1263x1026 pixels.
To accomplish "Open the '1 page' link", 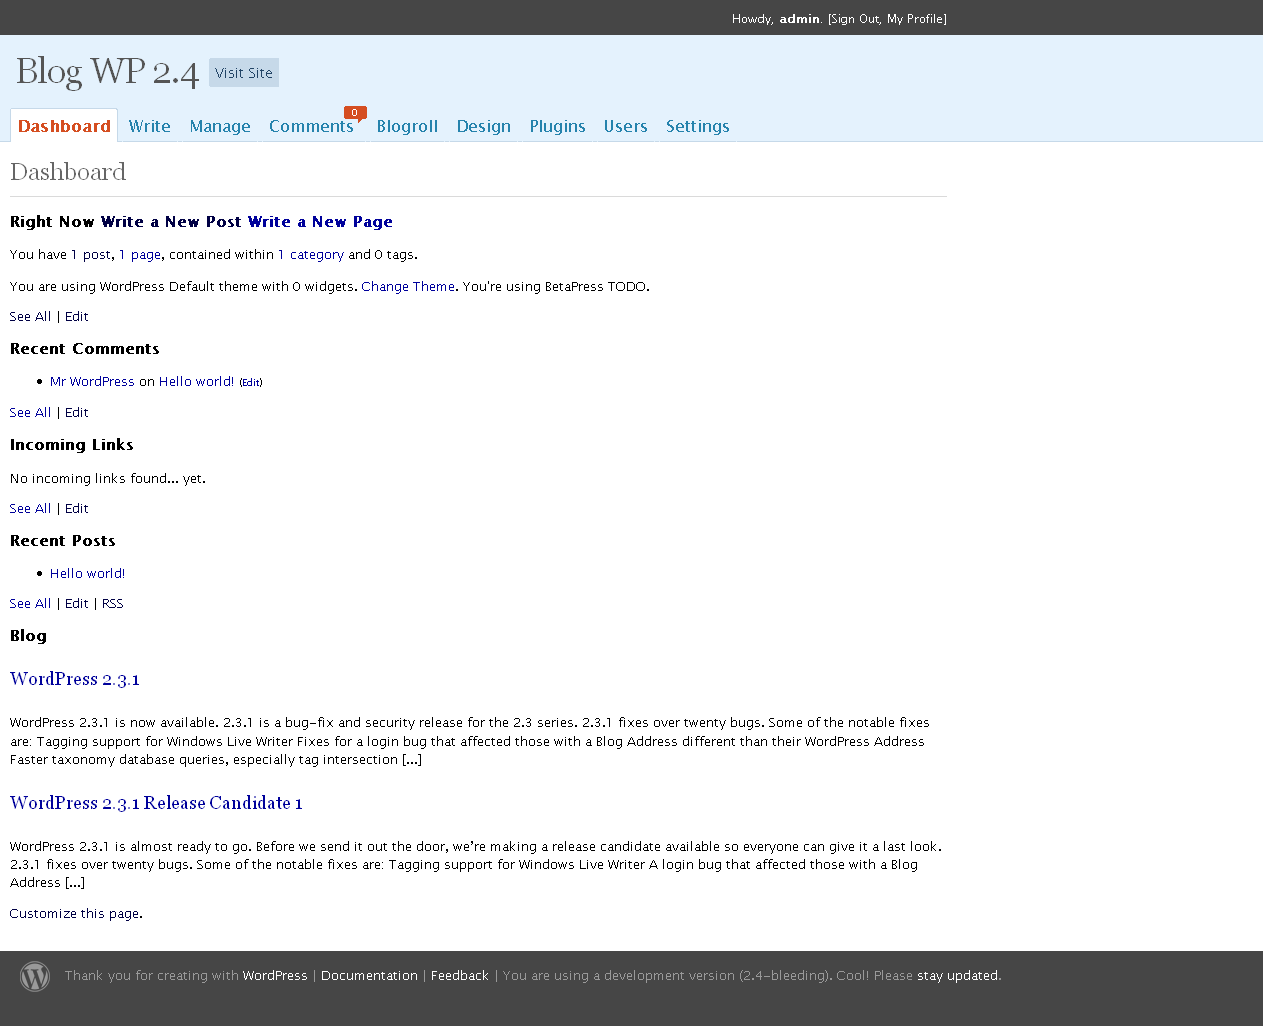I will 140,255.
